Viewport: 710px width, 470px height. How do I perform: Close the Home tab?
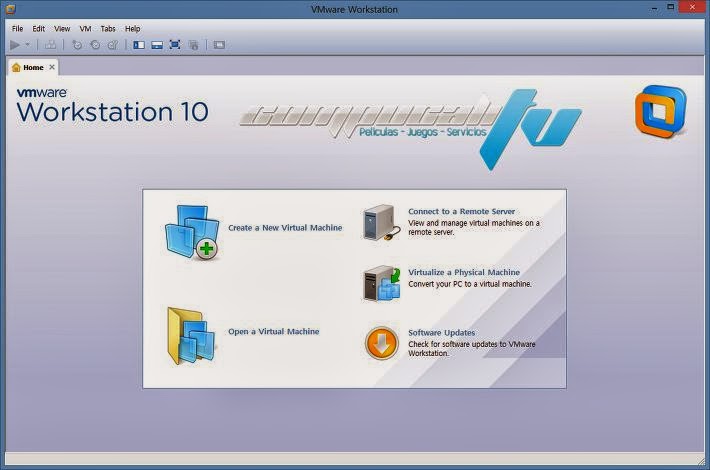click(x=52, y=67)
